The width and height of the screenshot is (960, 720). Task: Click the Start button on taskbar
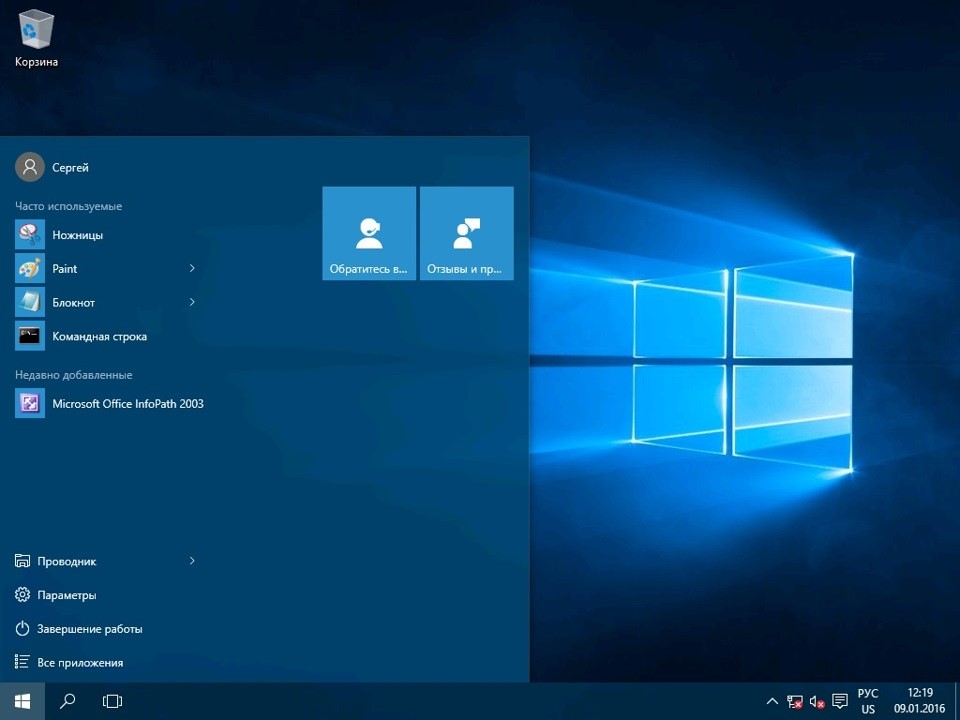point(22,701)
